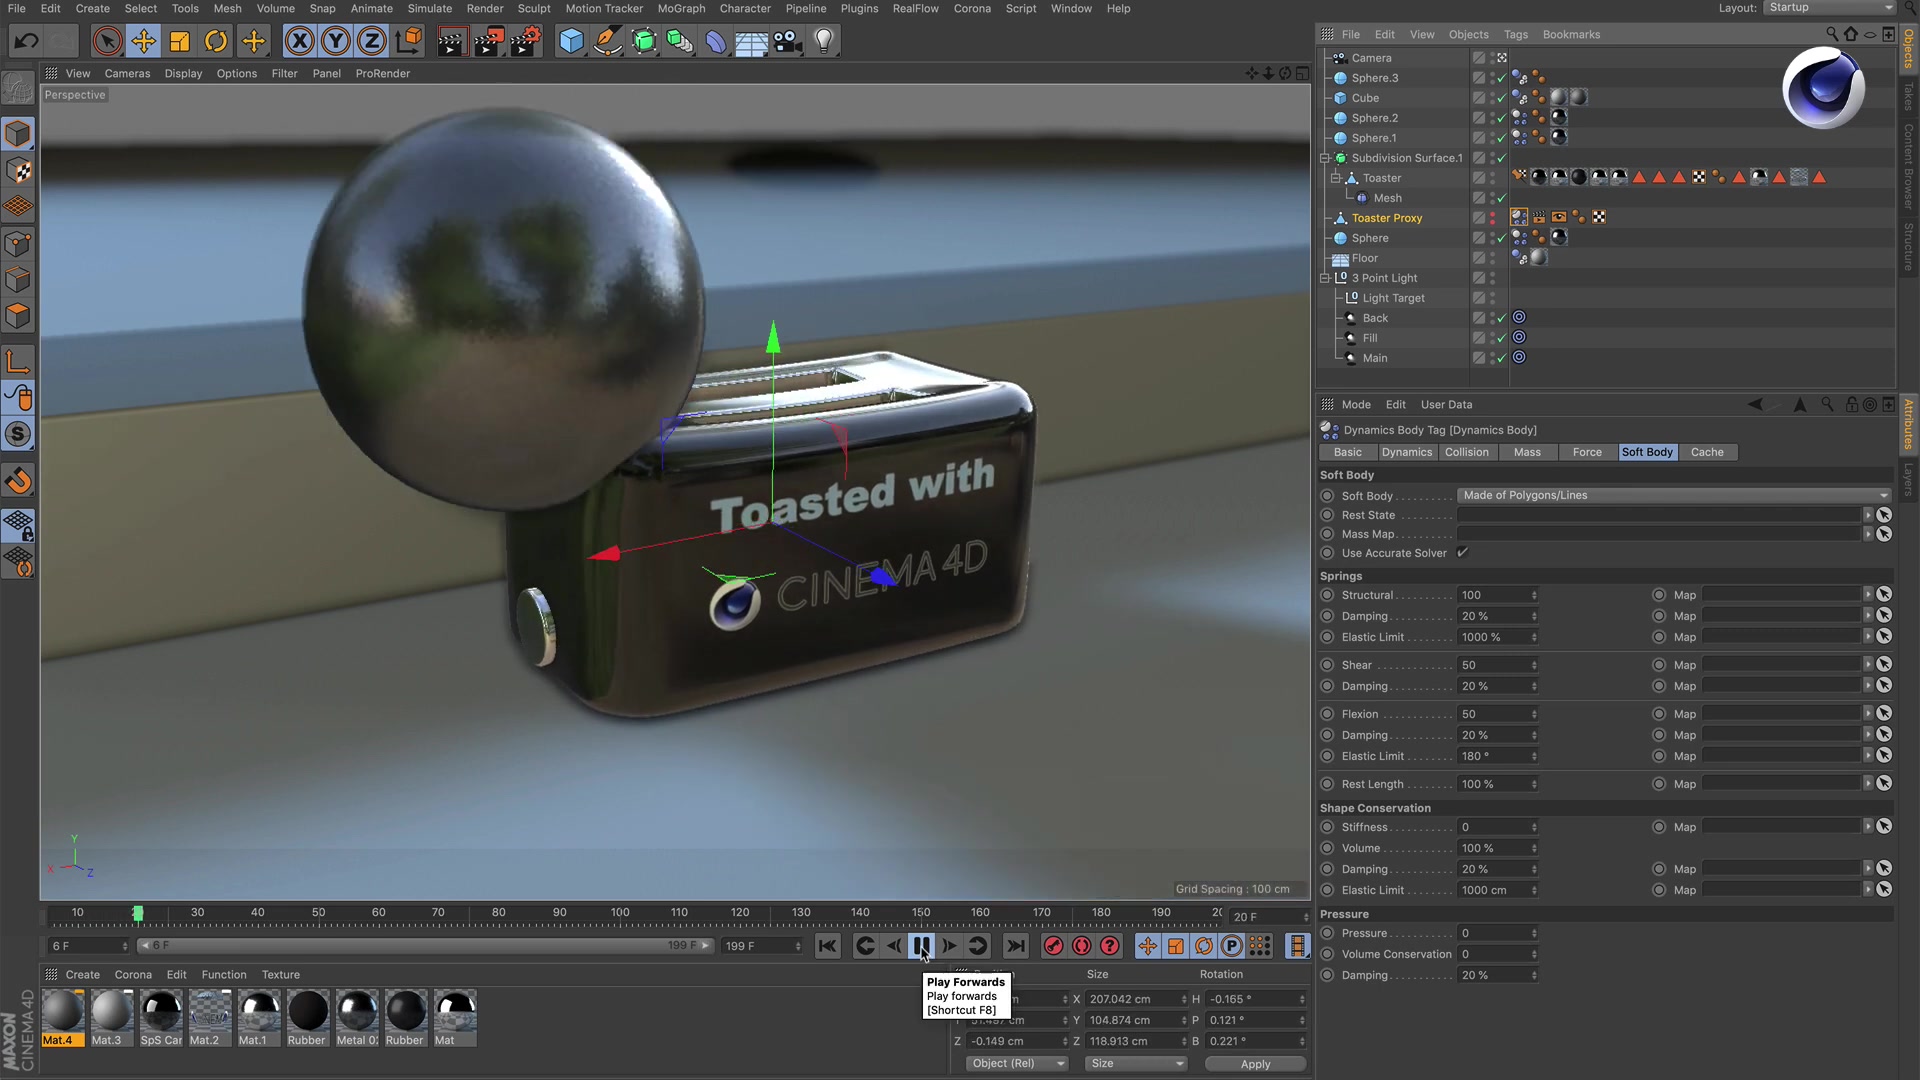1920x1080 pixels.
Task: Open viewport ProRender menu
Action: [382, 73]
